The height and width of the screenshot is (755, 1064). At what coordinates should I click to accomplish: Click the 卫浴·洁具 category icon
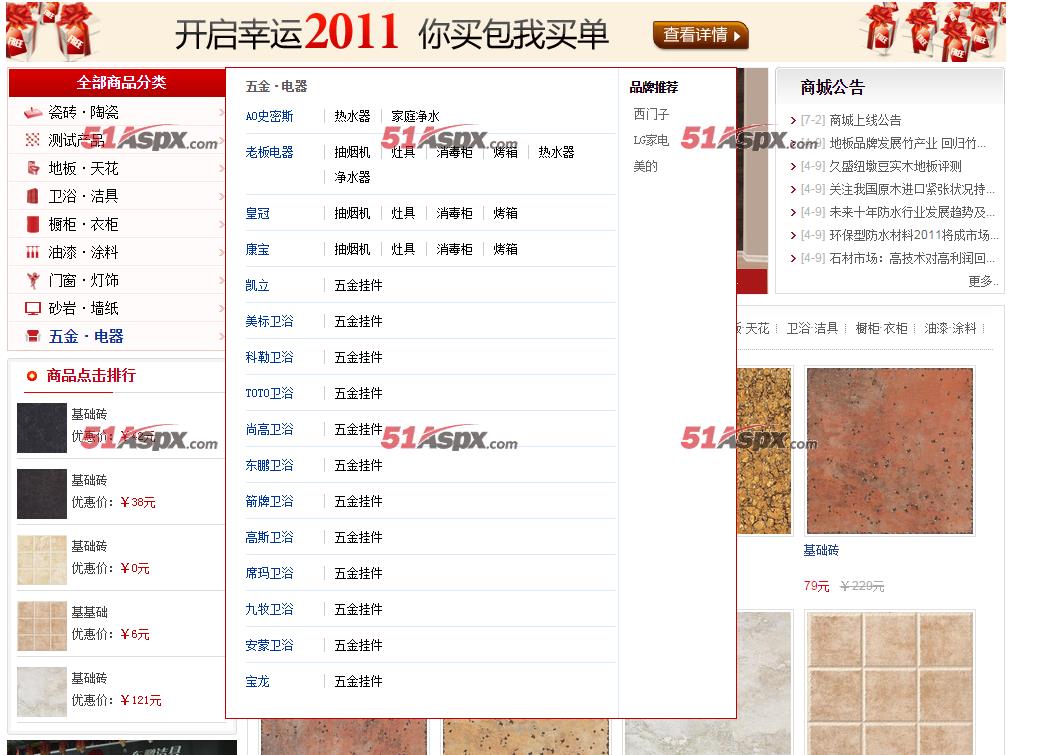33,196
